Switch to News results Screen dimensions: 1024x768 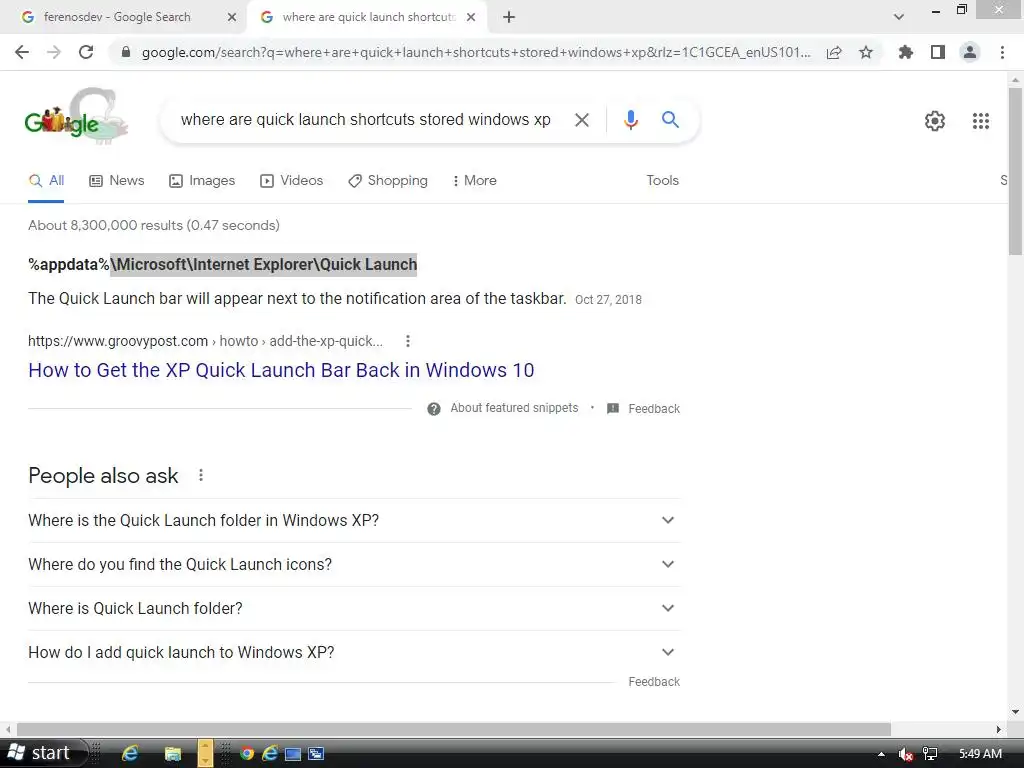[x=116, y=181]
